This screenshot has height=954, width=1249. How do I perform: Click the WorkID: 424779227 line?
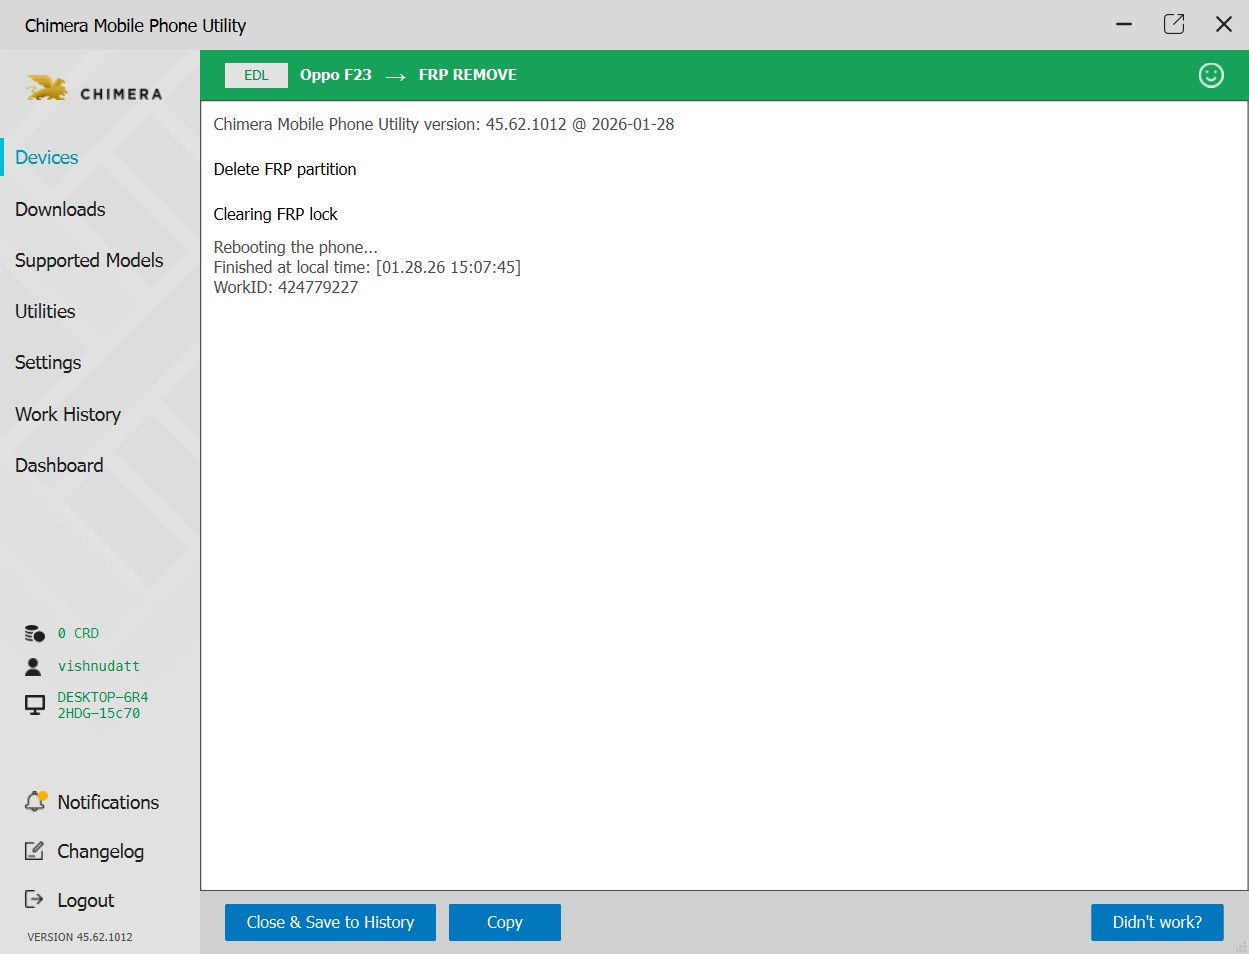tap(286, 287)
